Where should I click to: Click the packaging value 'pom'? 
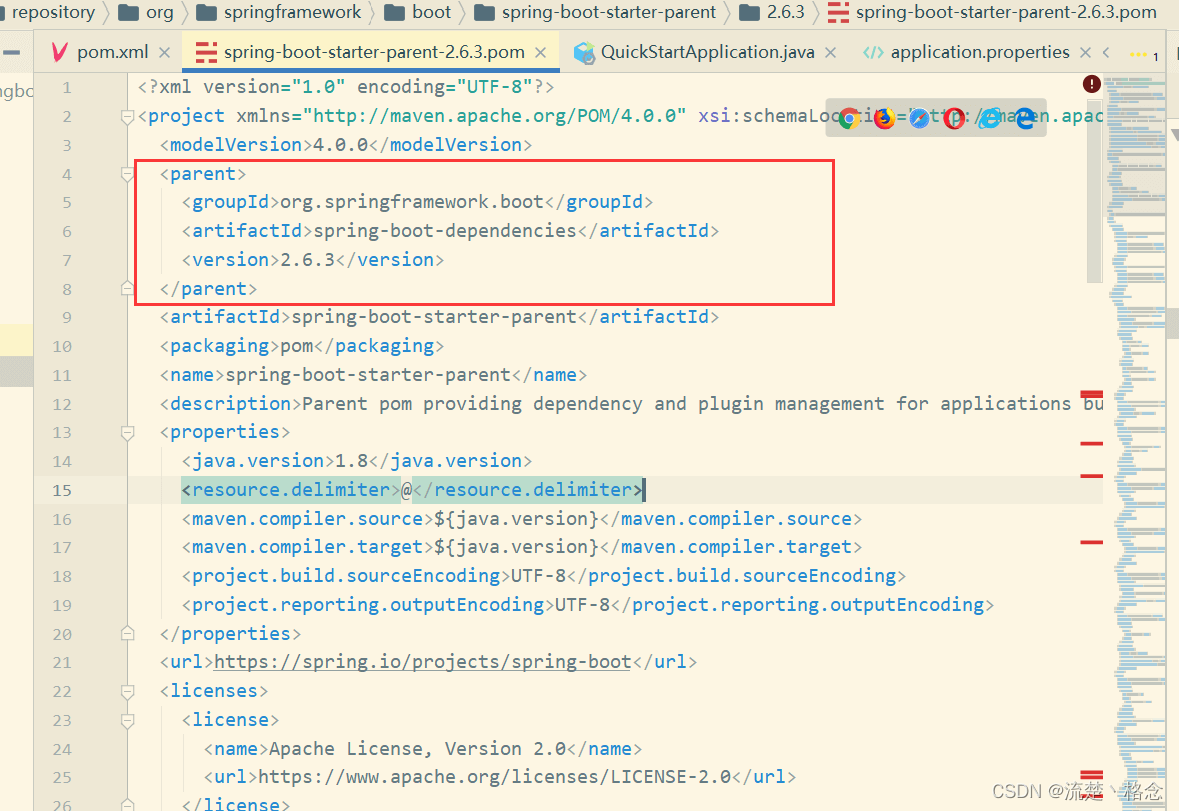coord(297,346)
